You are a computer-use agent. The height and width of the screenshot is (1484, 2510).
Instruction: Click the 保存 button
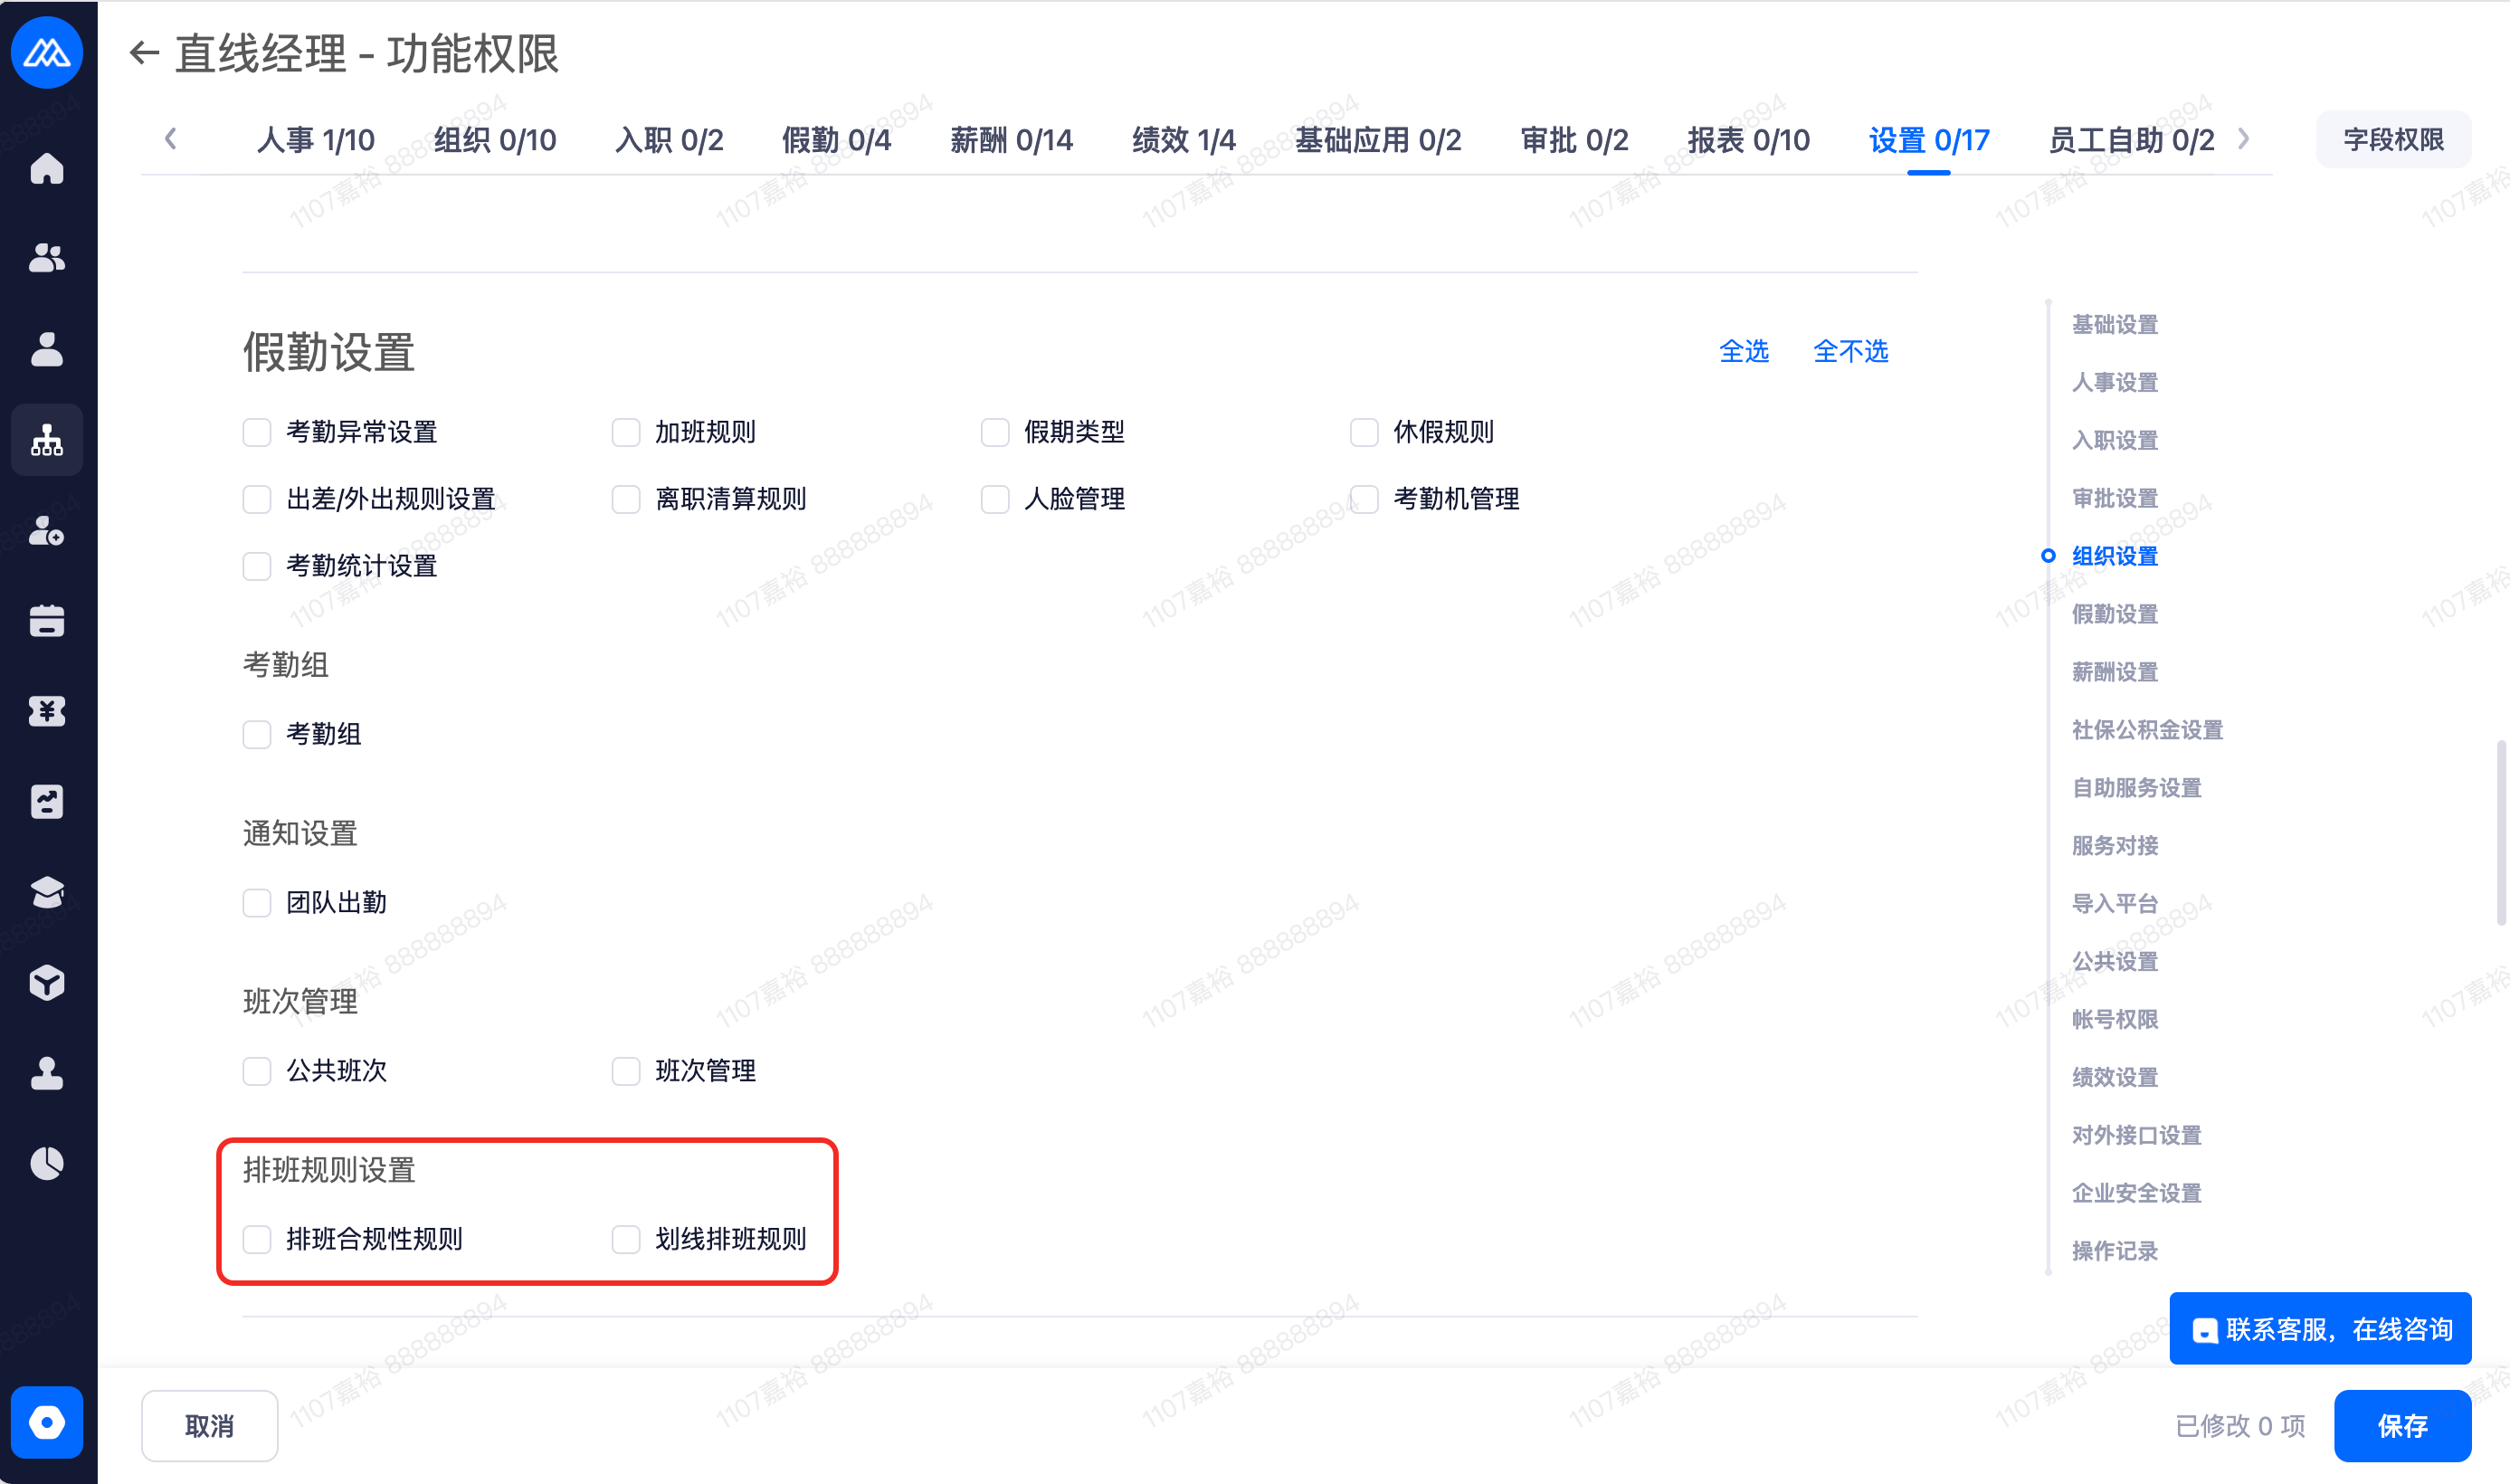[x=2402, y=1425]
